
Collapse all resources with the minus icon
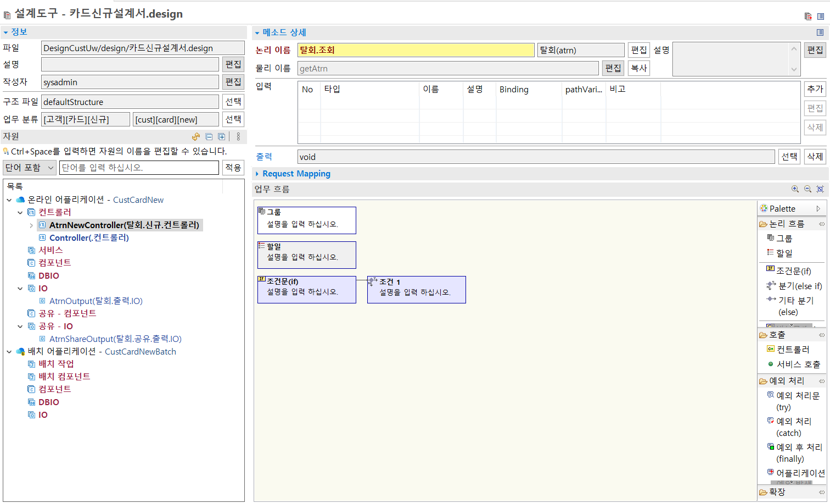tap(209, 137)
